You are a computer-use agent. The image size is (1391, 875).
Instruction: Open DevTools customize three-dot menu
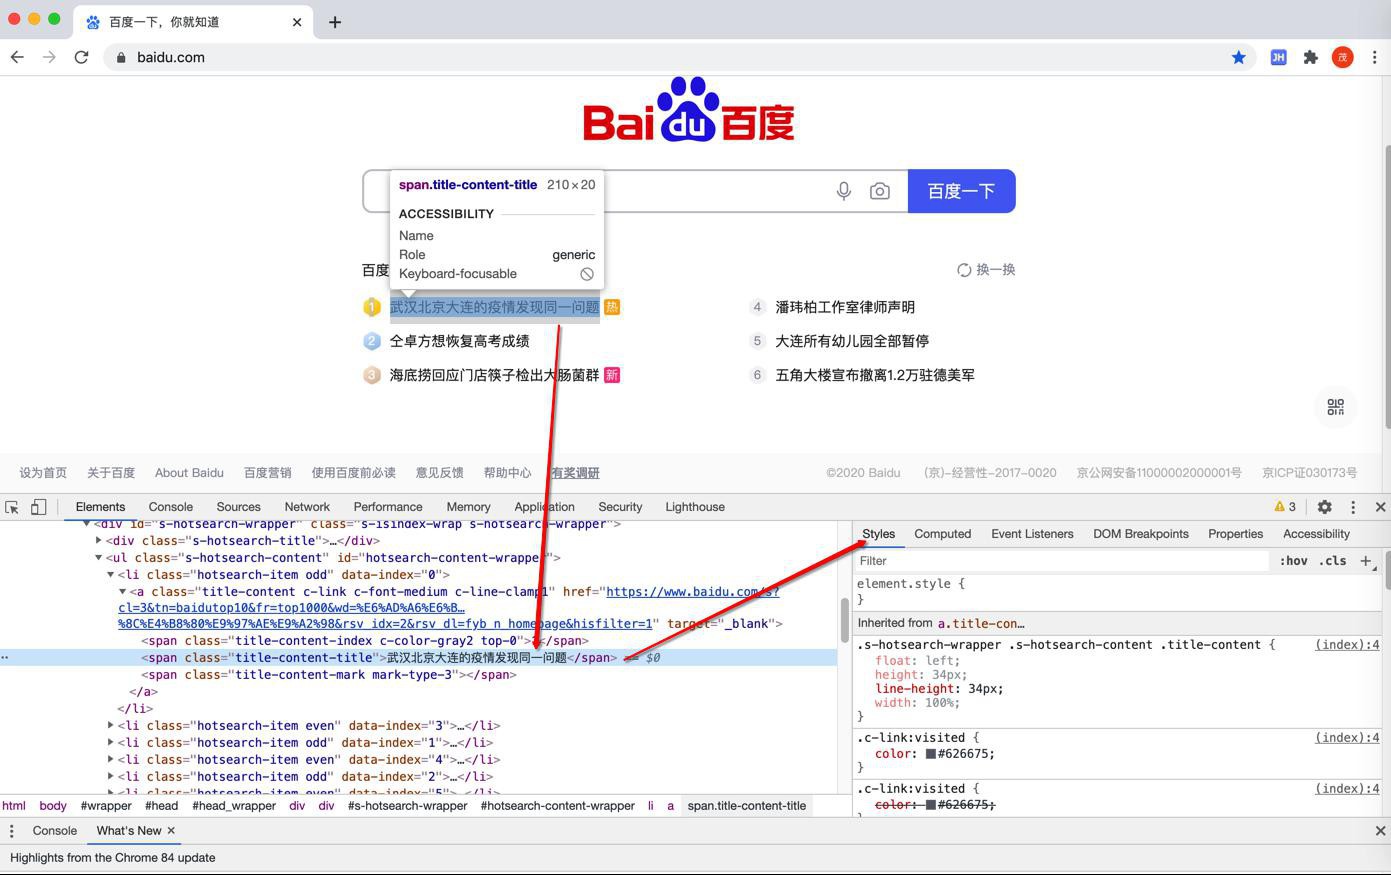click(1353, 507)
